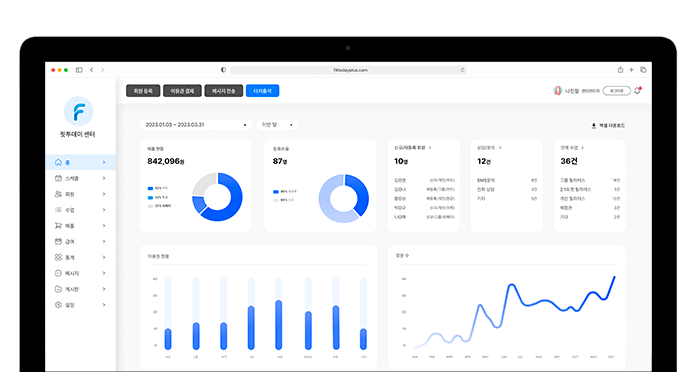Download Excel via 엑셀 다운로드 link

[x=608, y=126]
